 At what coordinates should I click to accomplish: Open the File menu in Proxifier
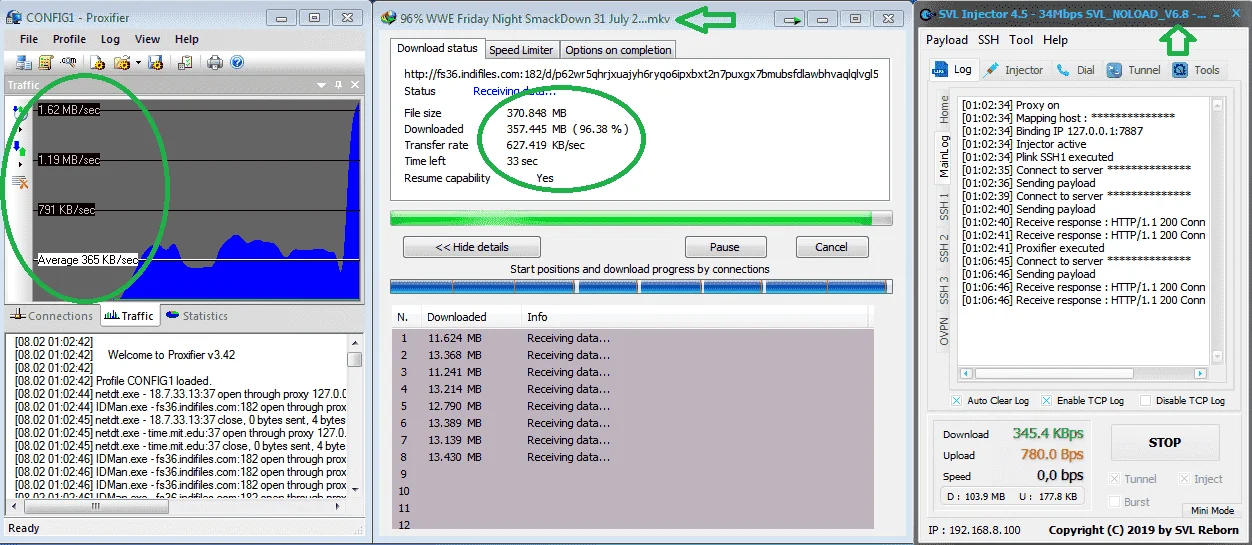point(29,39)
